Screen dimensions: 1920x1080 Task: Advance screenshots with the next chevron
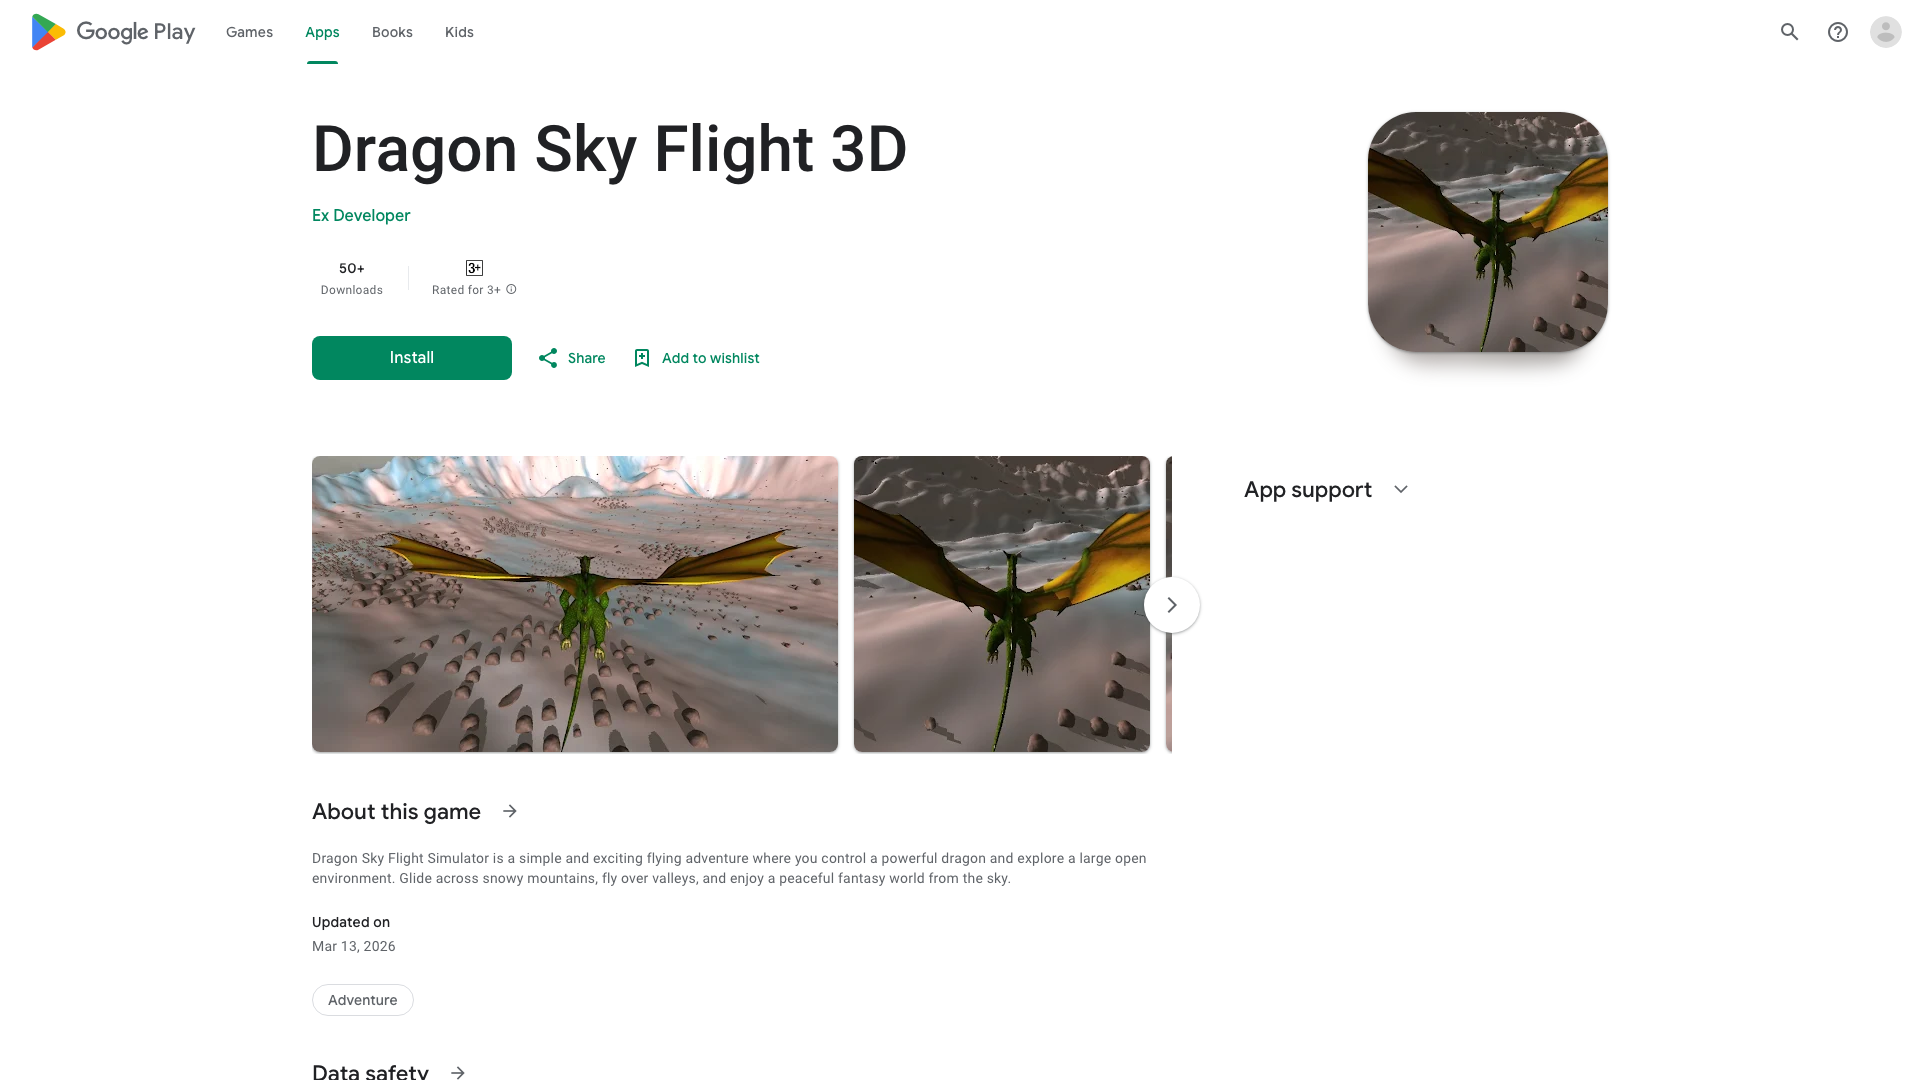pyautogui.click(x=1172, y=605)
